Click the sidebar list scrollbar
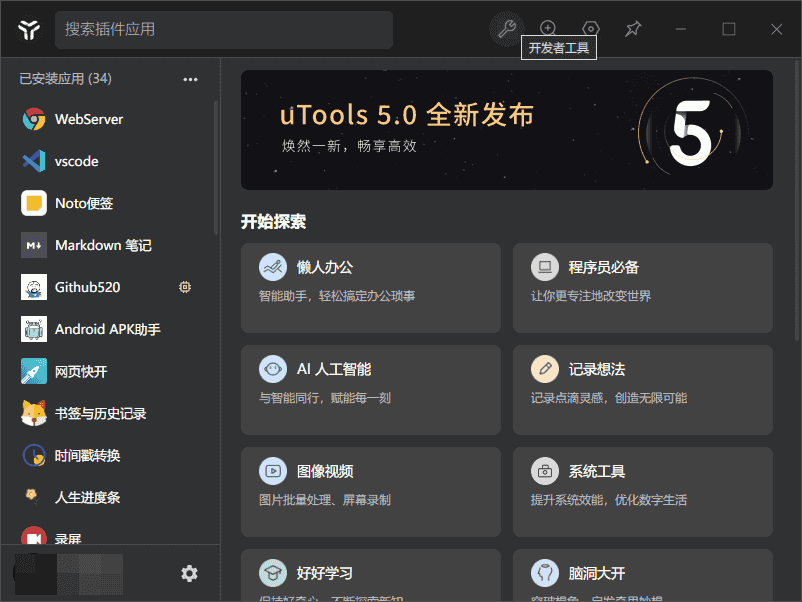The width and height of the screenshot is (802, 602). pyautogui.click(x=216, y=168)
